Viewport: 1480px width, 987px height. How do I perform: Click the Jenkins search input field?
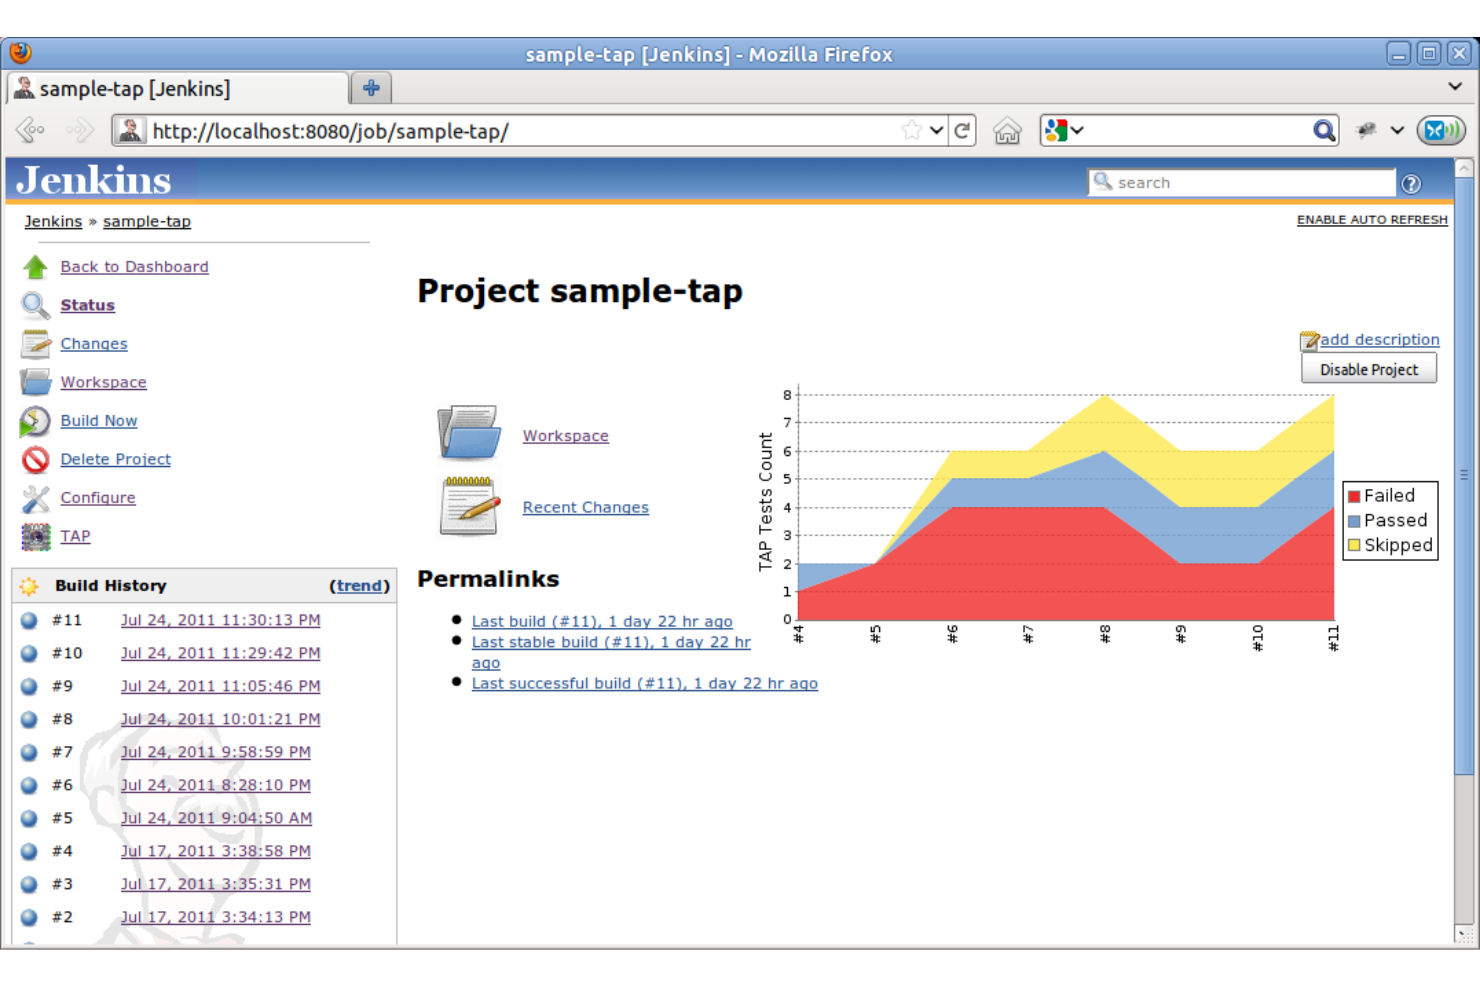(1241, 183)
